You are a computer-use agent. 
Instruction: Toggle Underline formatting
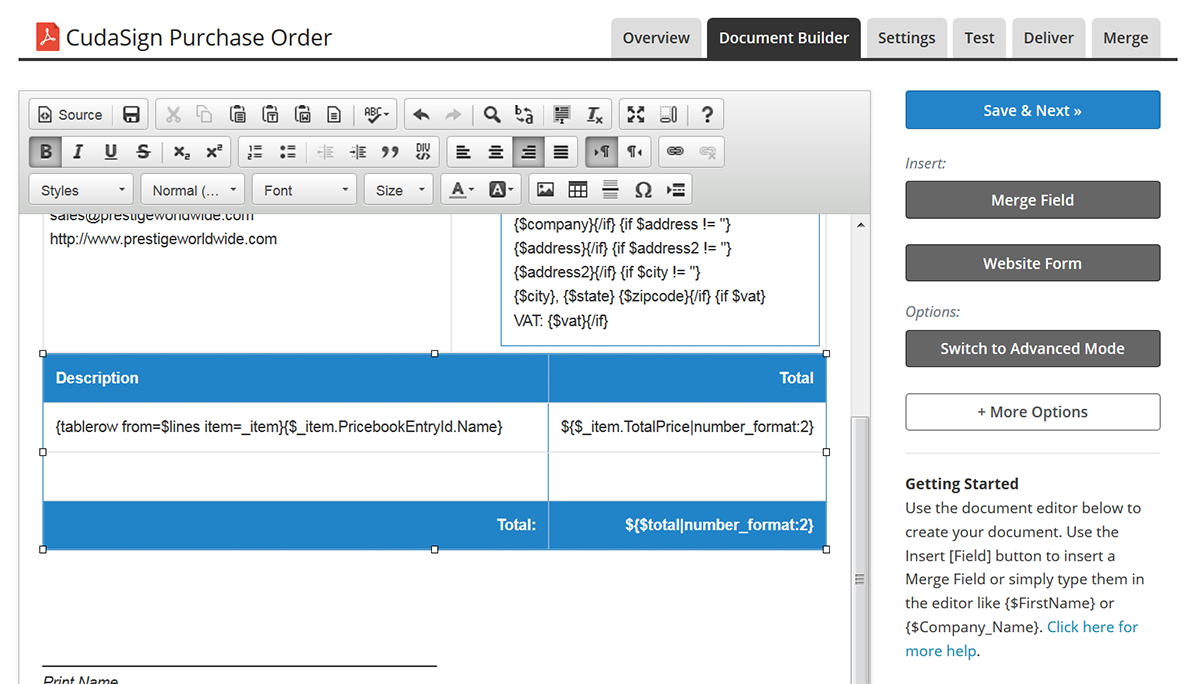click(110, 152)
